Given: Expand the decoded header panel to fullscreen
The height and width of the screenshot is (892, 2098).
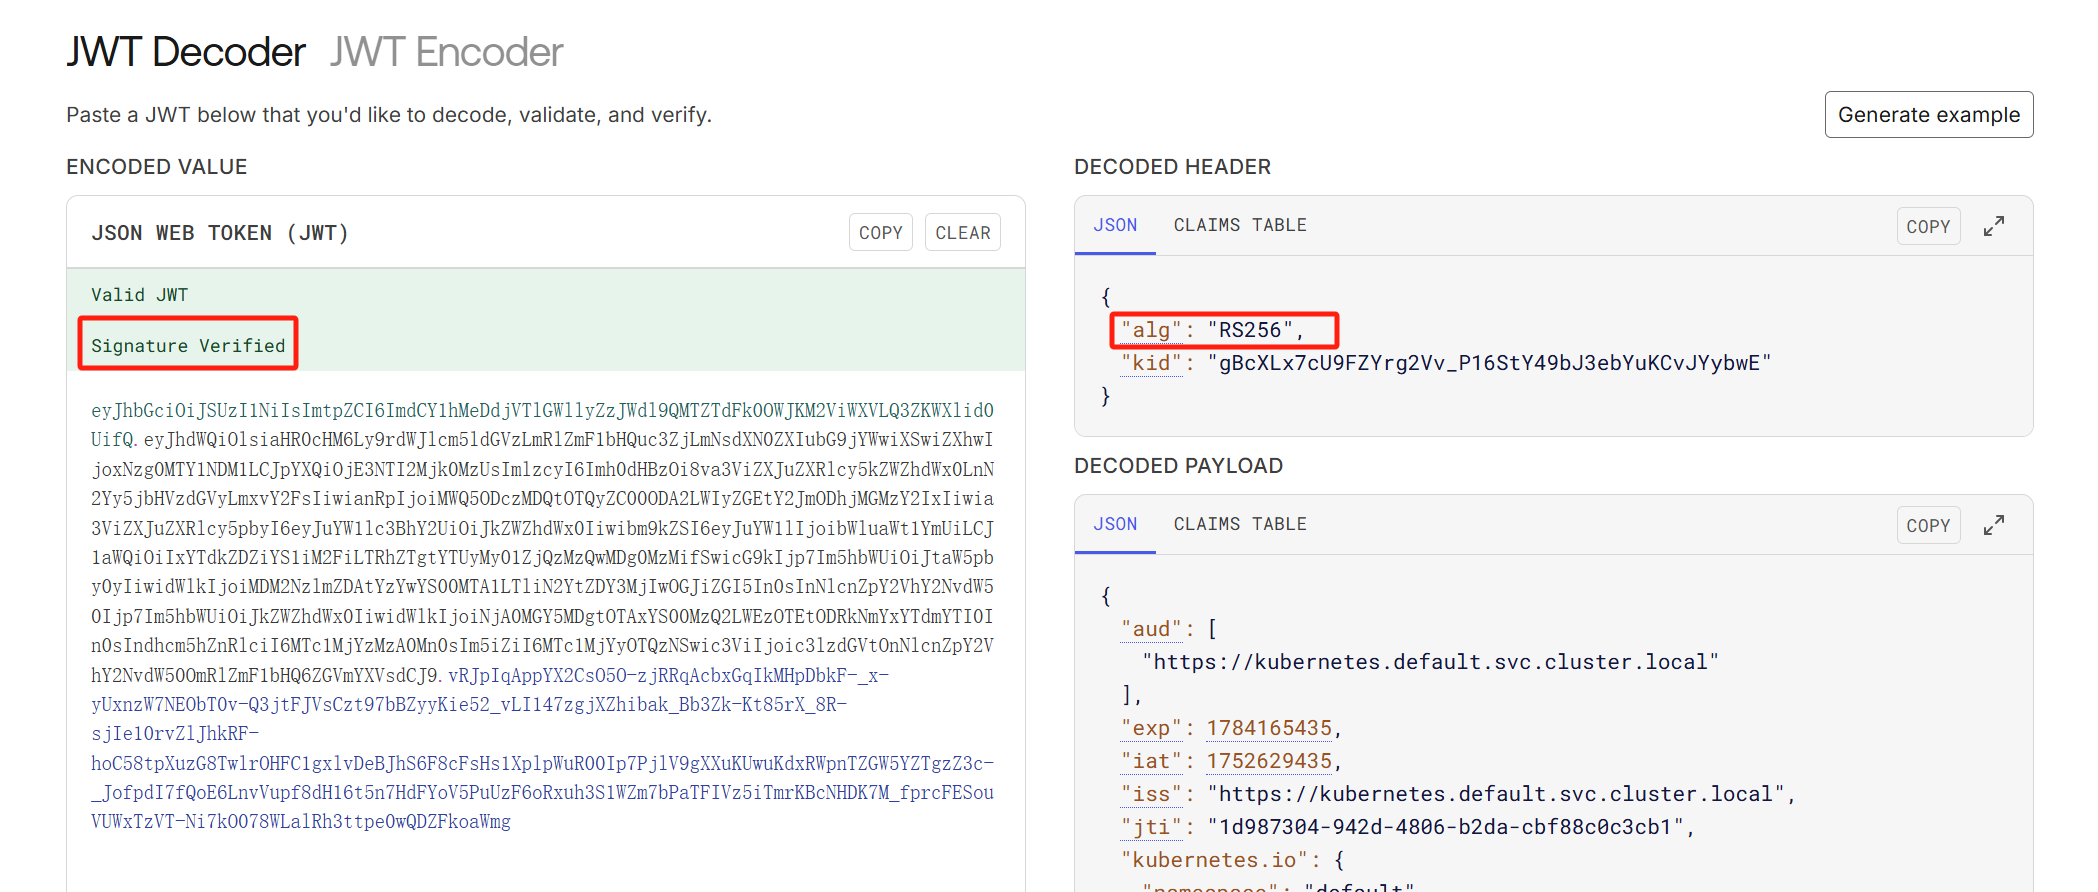Looking at the screenshot, I should tap(1993, 227).
